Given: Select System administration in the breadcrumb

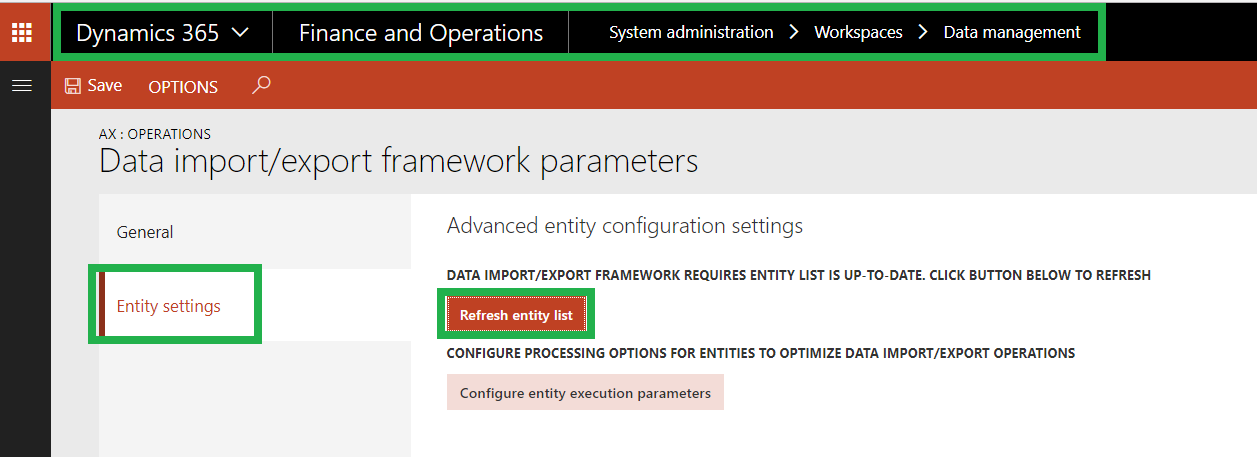Looking at the screenshot, I should 691,32.
